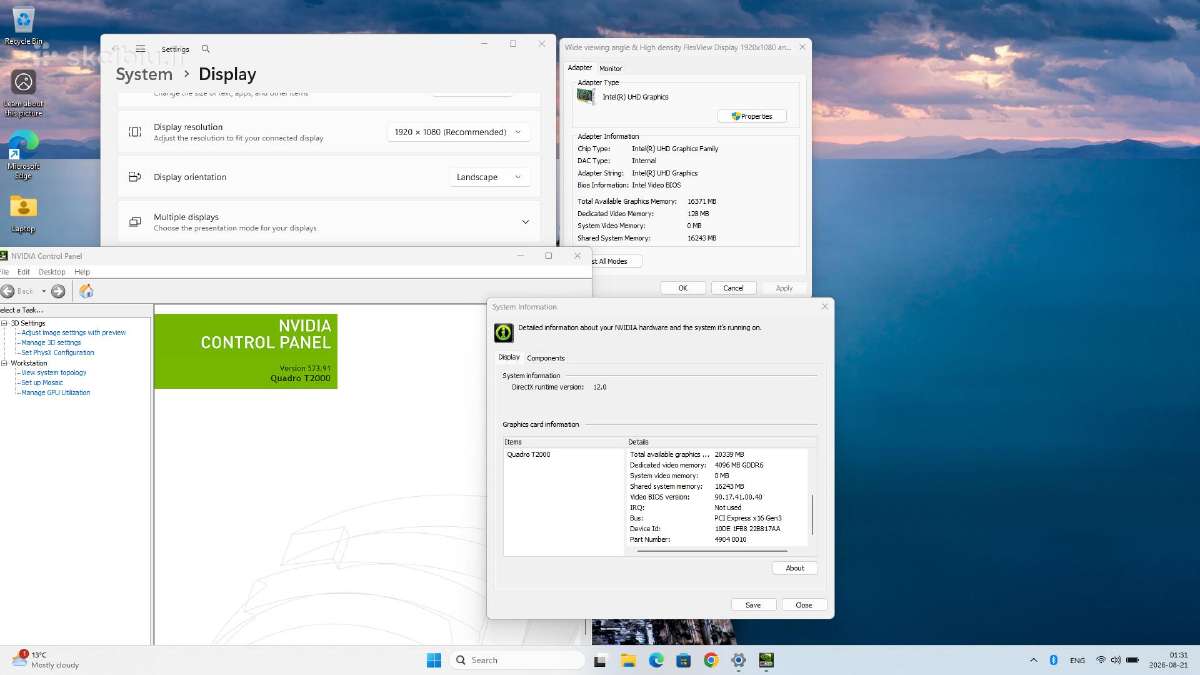Open the Edit menu in NVIDIA Control Panel
Viewport: 1200px width, 675px height.
23,272
